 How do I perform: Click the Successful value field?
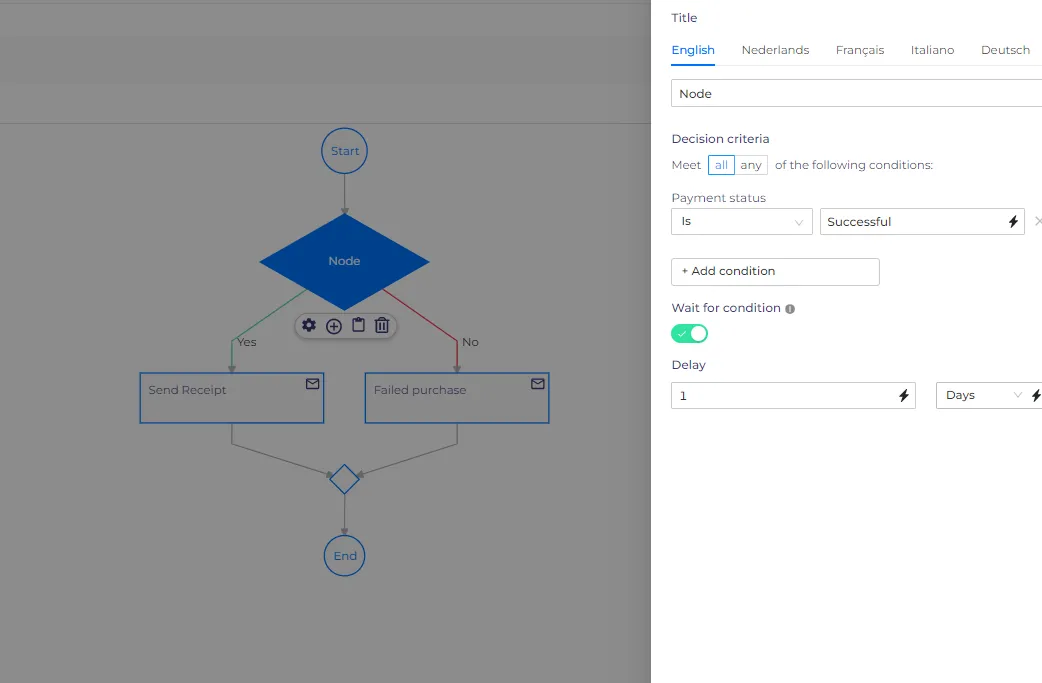tap(922, 222)
